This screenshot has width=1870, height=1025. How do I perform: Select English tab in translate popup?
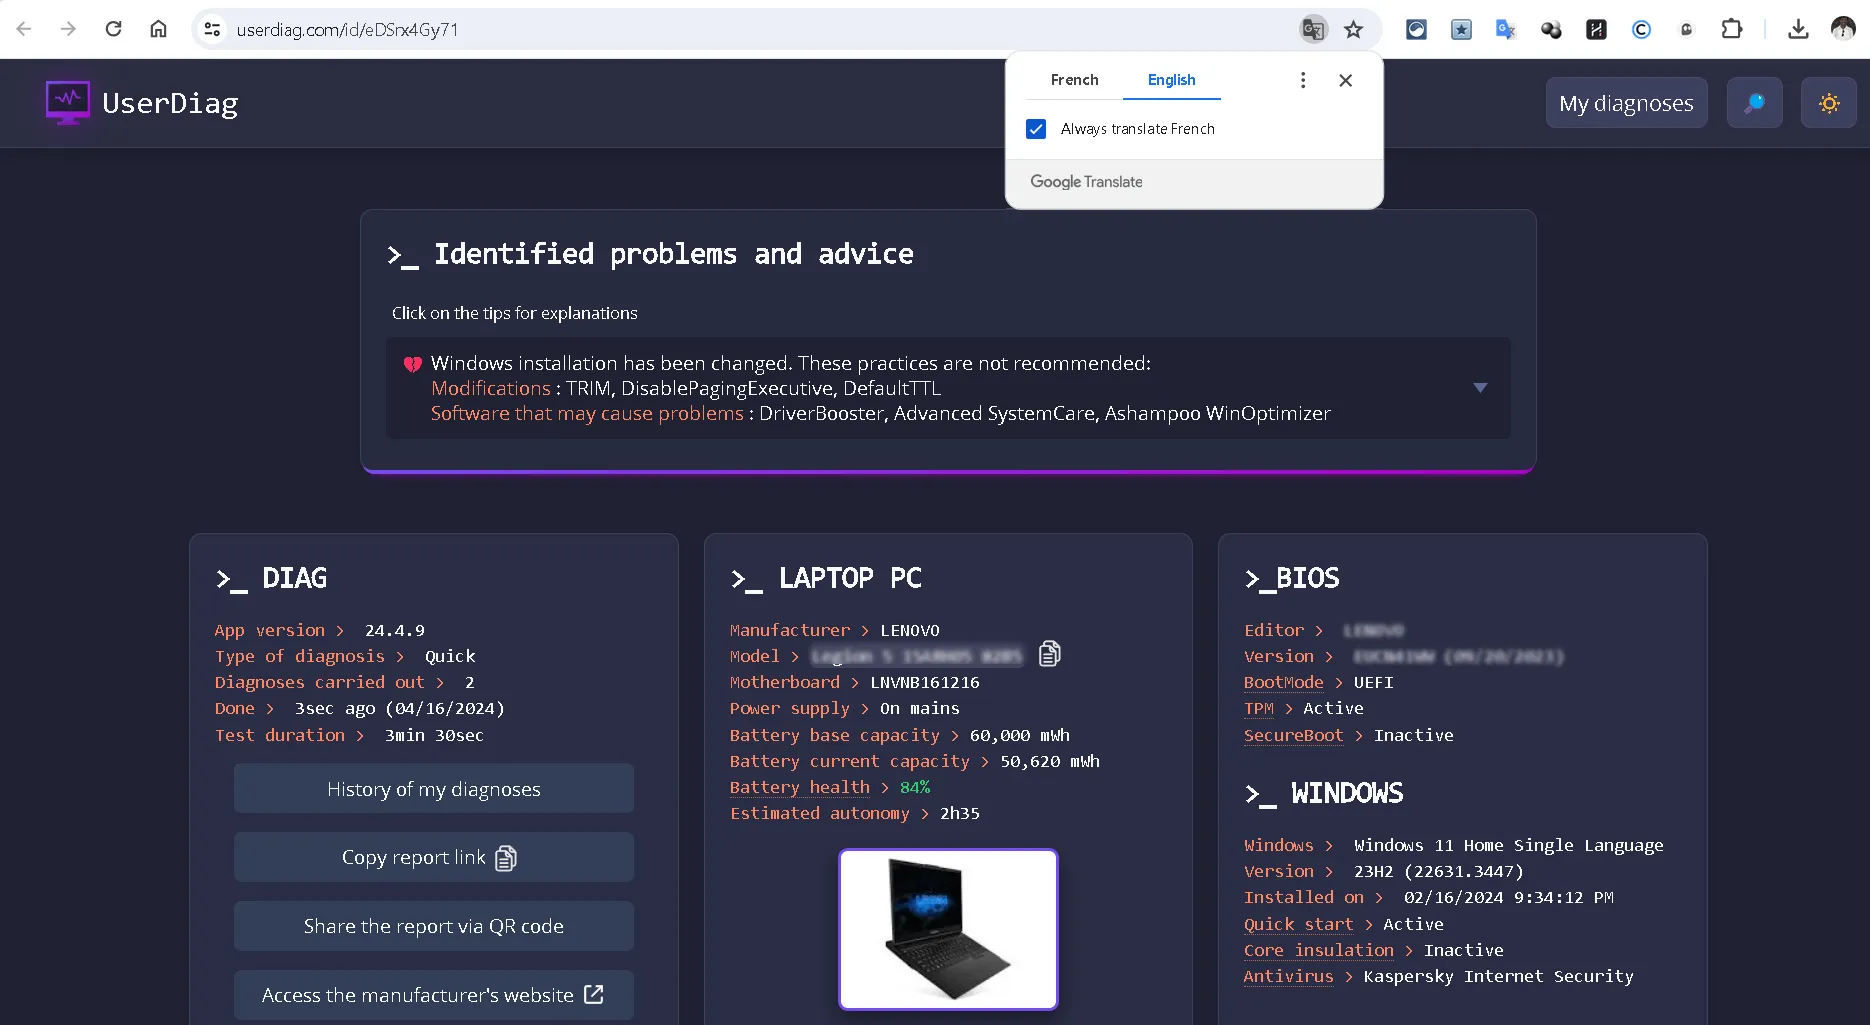click(x=1171, y=80)
